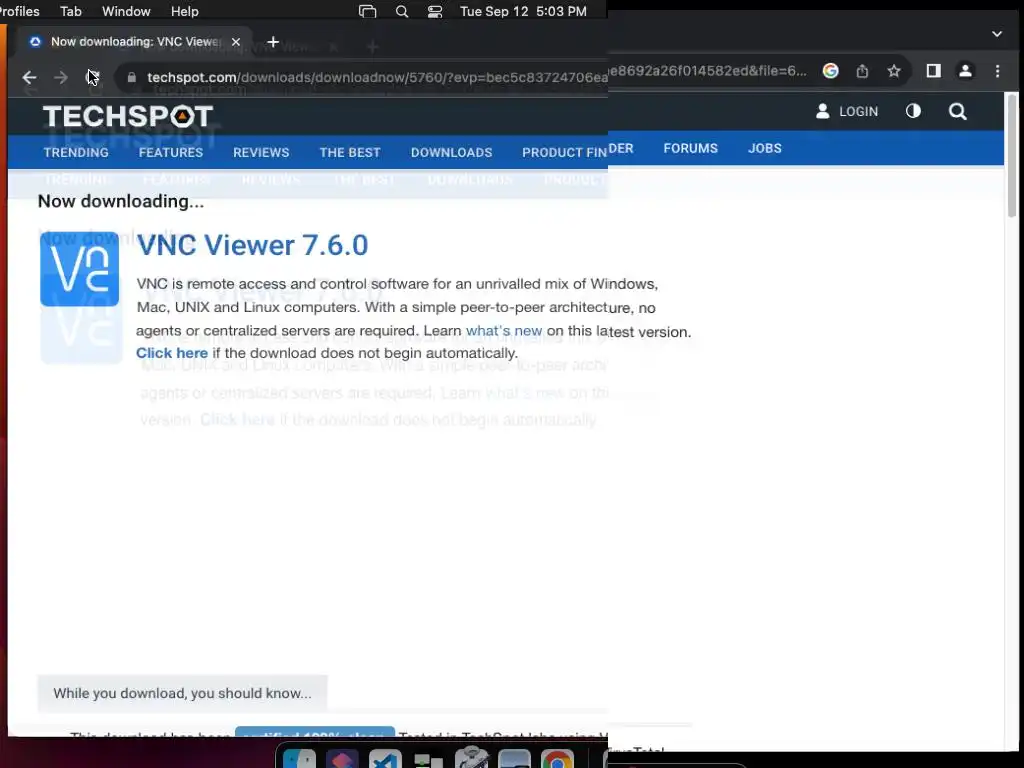The height and width of the screenshot is (768, 1024).
Task: Bookmark this page with the star
Action: [x=894, y=71]
